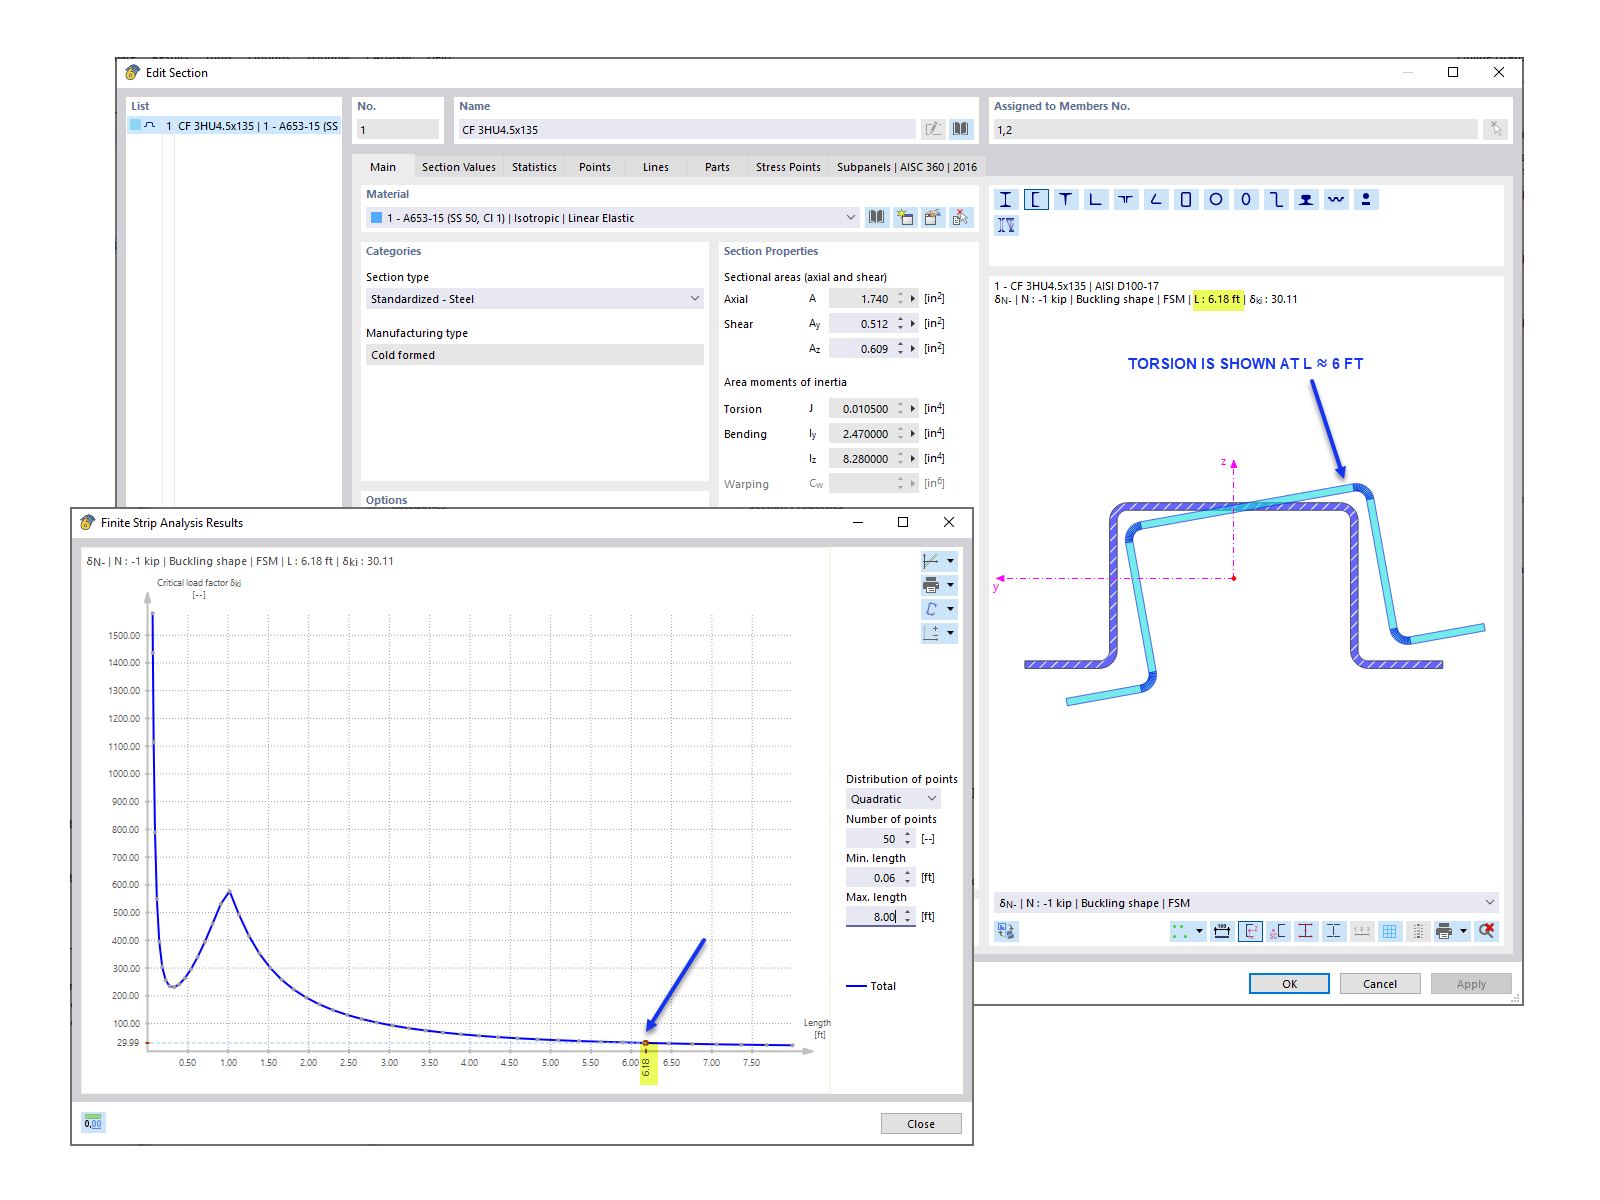
Task: Toggle dimension lines display in section view
Action: (x=1221, y=931)
